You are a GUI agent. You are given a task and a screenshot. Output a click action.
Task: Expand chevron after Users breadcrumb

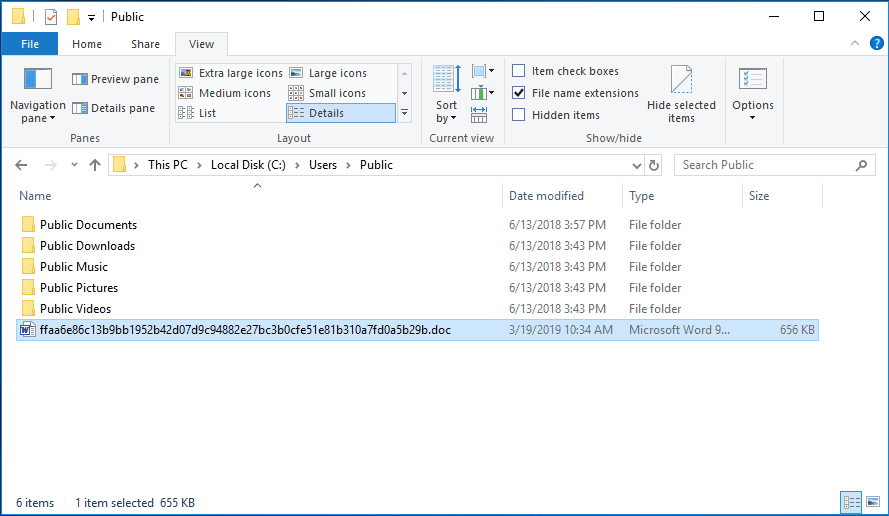point(348,165)
